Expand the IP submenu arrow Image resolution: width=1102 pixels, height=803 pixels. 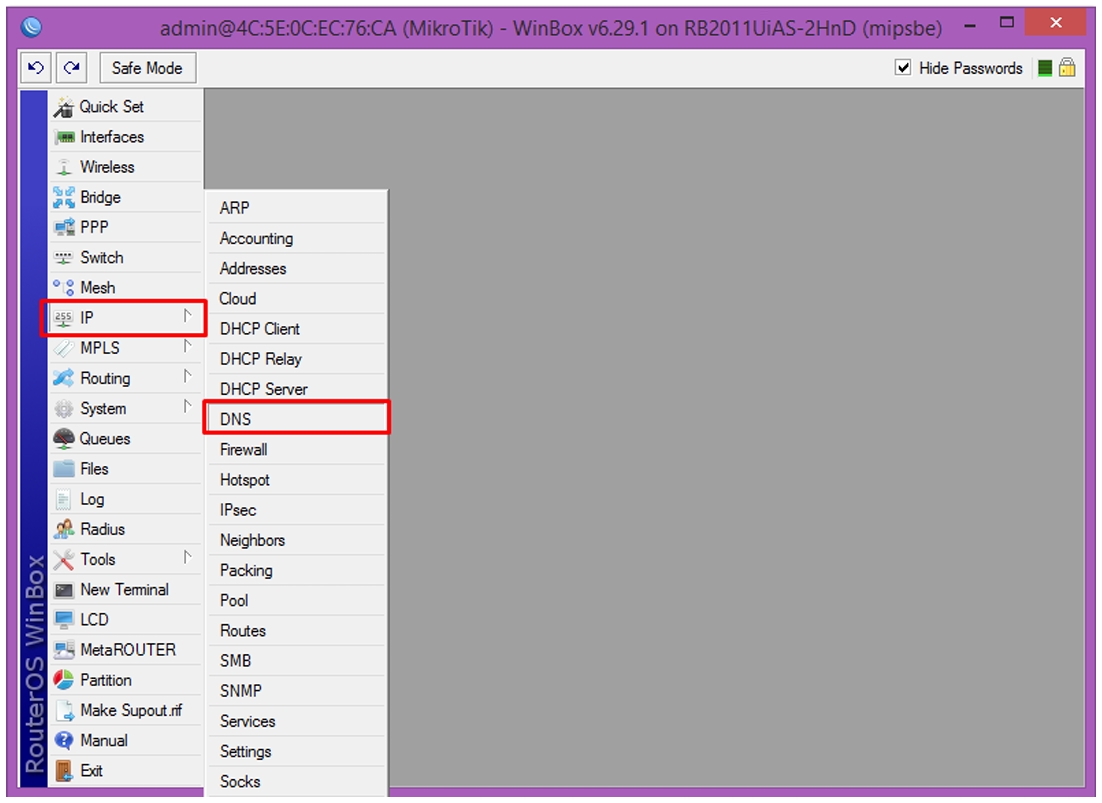pyautogui.click(x=188, y=317)
